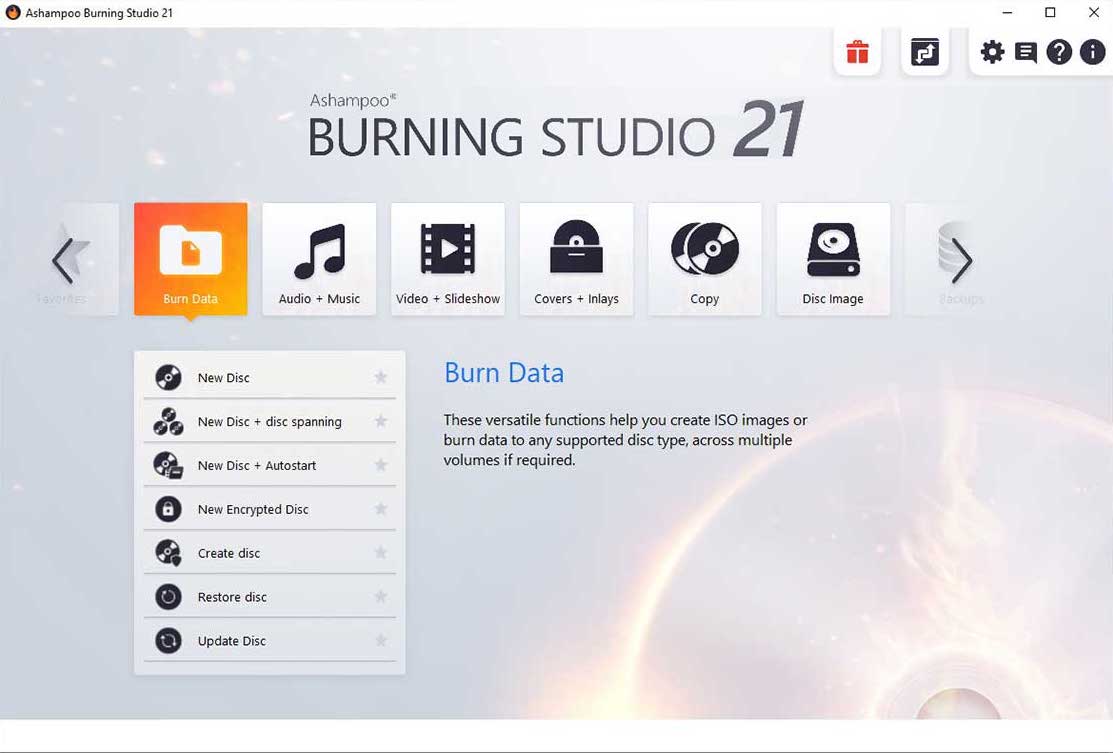Viewport: 1113px width, 753px height.
Task: Click the Create disc icon
Action: tap(169, 553)
